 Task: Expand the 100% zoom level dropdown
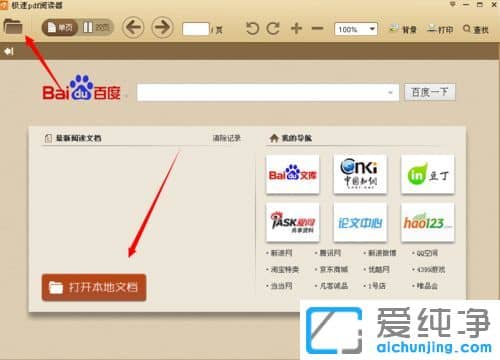point(372,29)
